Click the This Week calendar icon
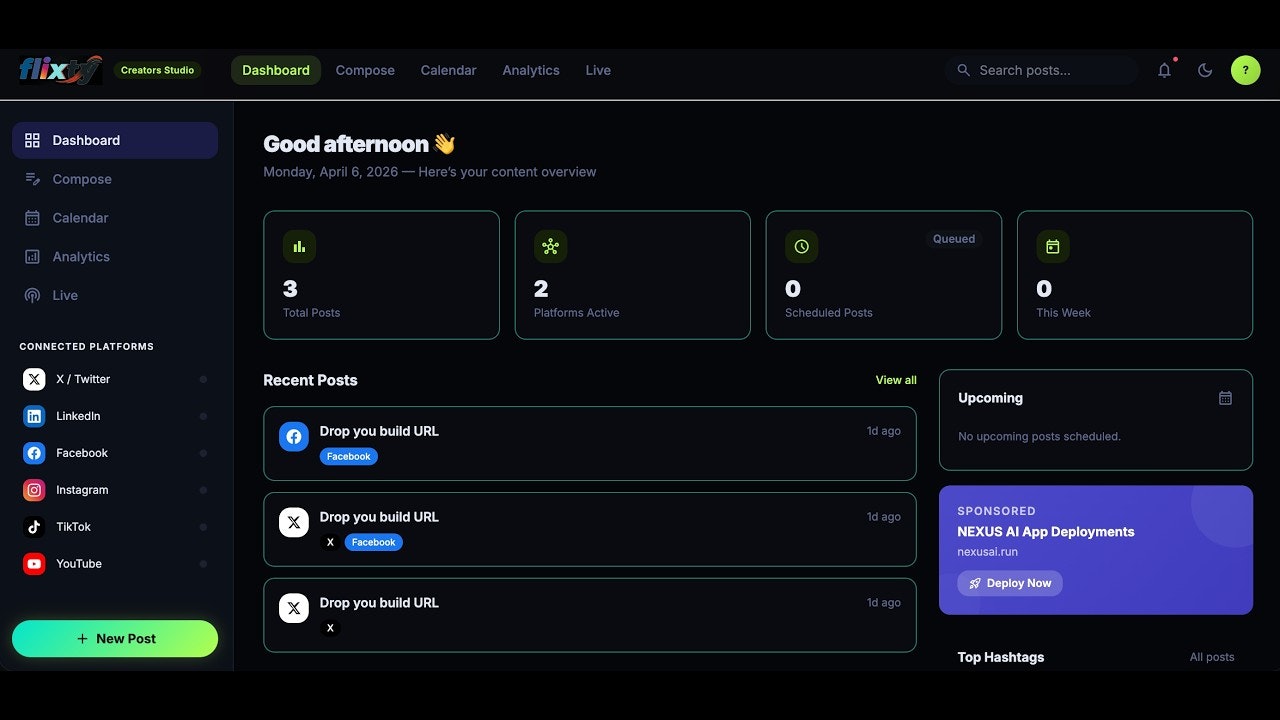The image size is (1280, 720). [x=1053, y=246]
